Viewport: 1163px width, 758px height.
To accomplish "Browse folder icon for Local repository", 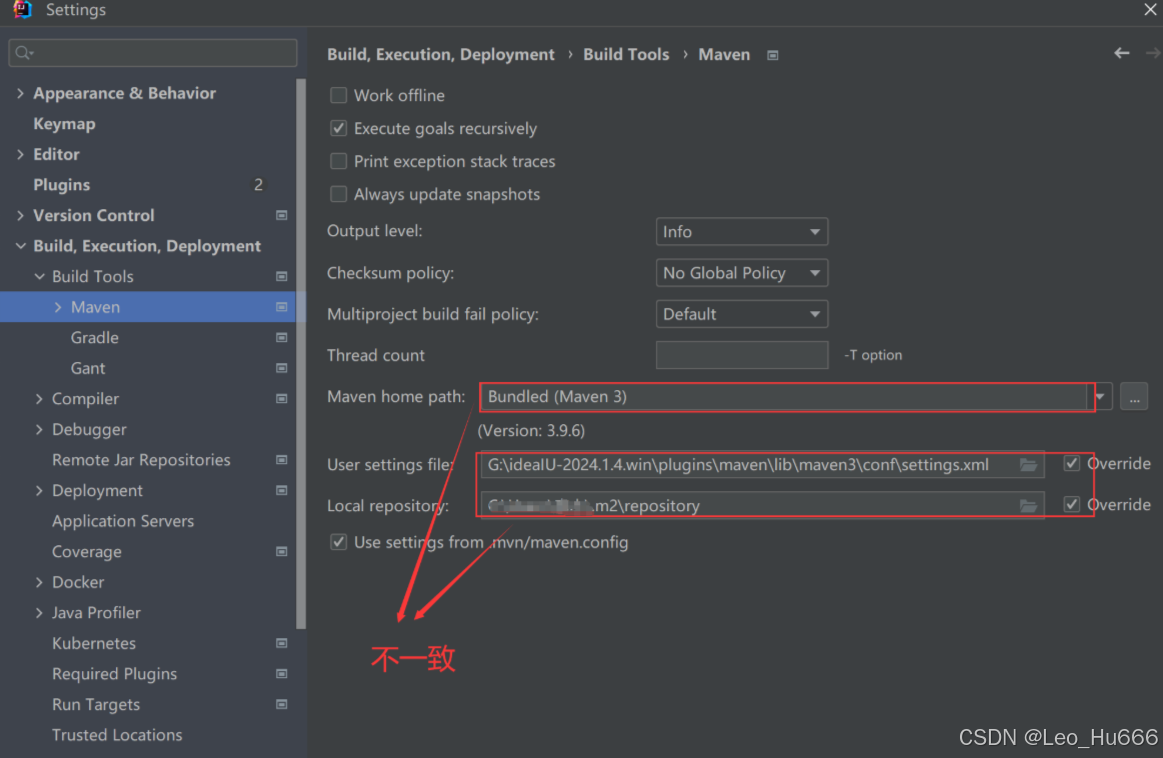I will point(1028,506).
